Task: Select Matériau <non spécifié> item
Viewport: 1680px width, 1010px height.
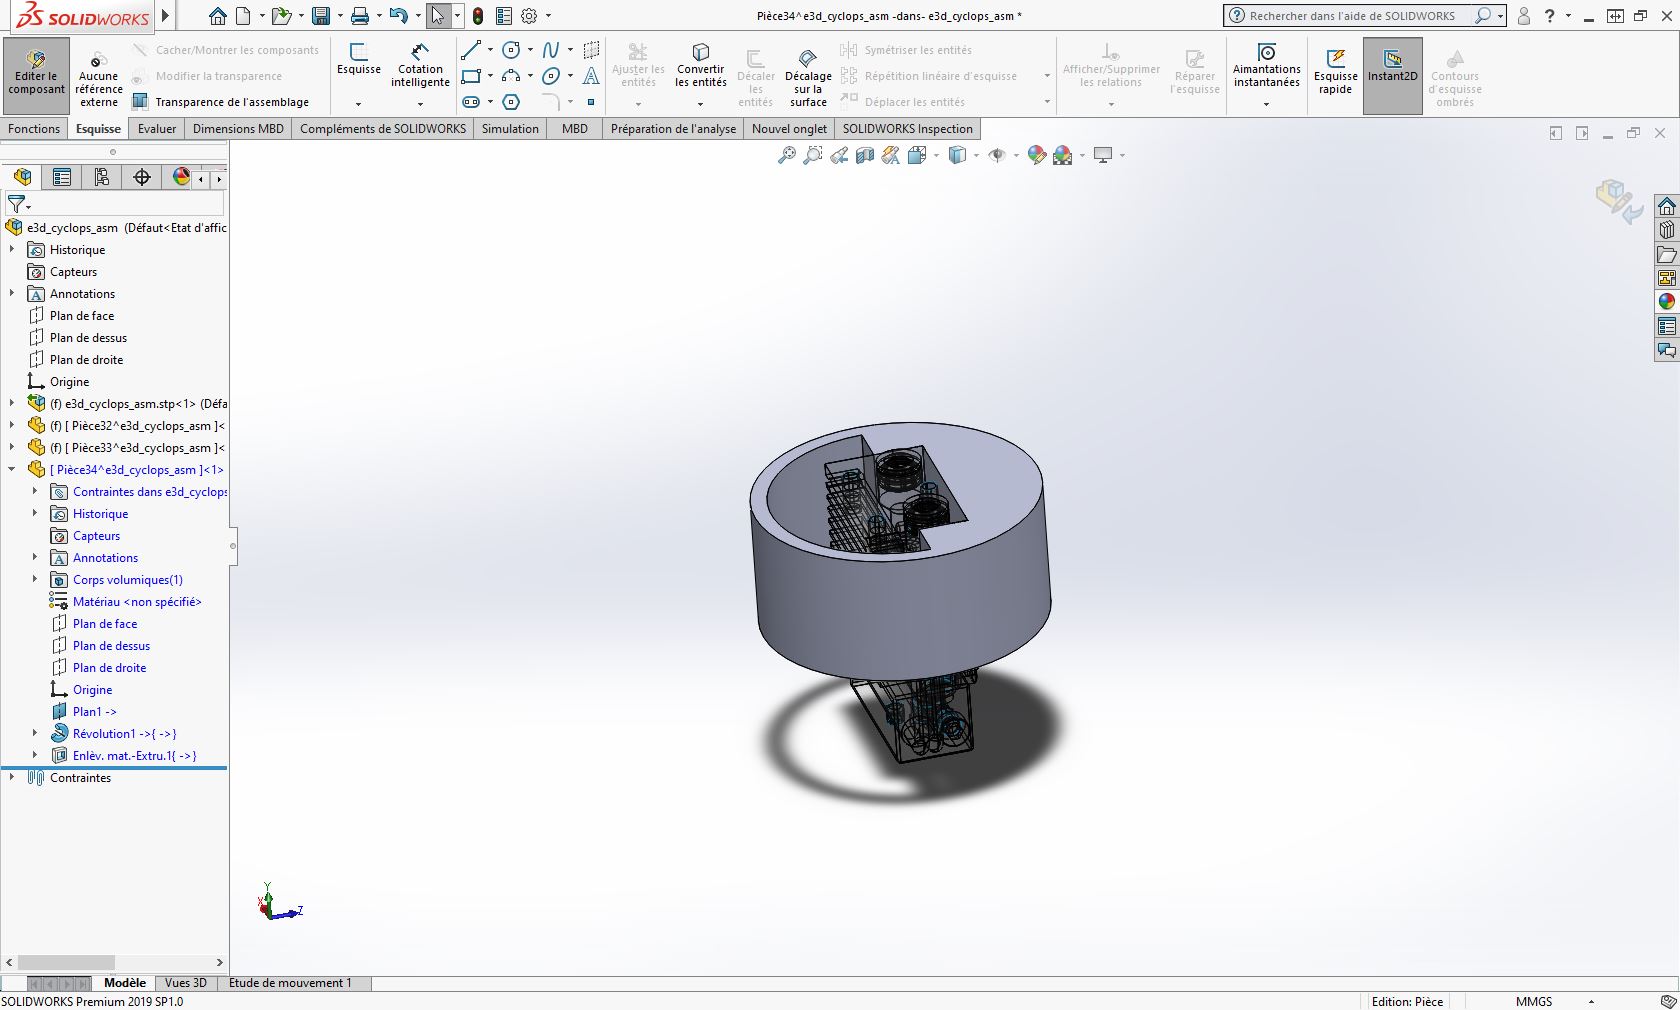Action: (x=137, y=602)
